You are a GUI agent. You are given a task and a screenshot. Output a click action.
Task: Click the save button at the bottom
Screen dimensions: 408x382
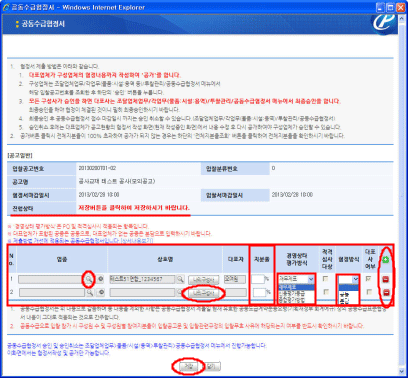189,367
